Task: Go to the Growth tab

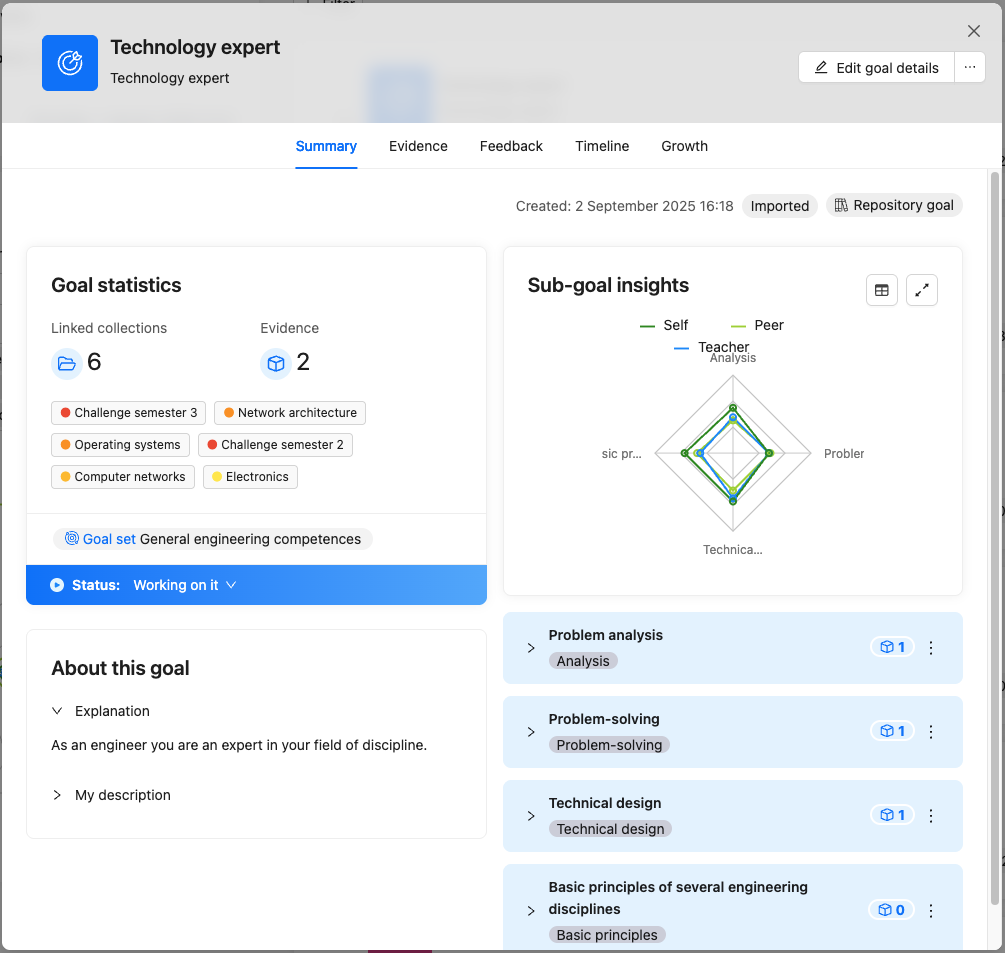Action: [684, 146]
